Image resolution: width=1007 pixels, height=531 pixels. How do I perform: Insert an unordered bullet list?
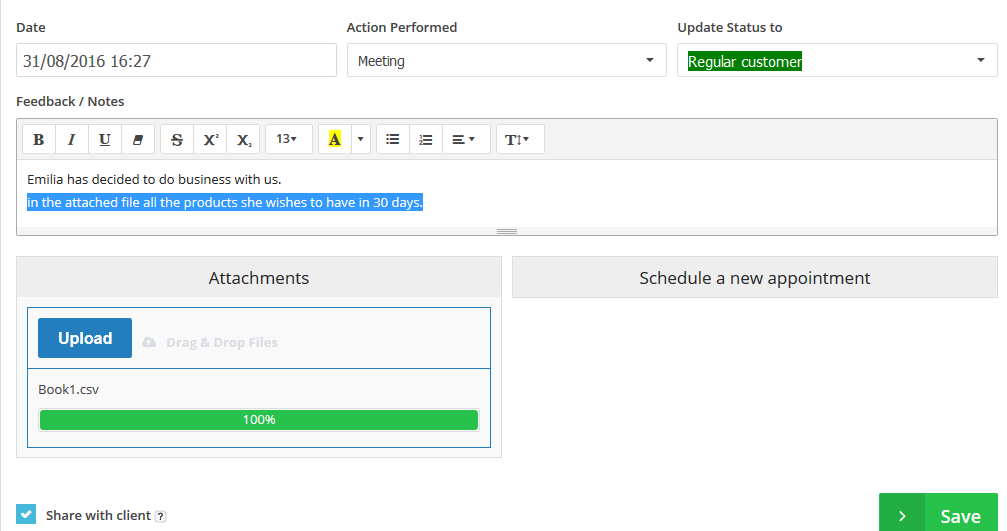coord(392,139)
